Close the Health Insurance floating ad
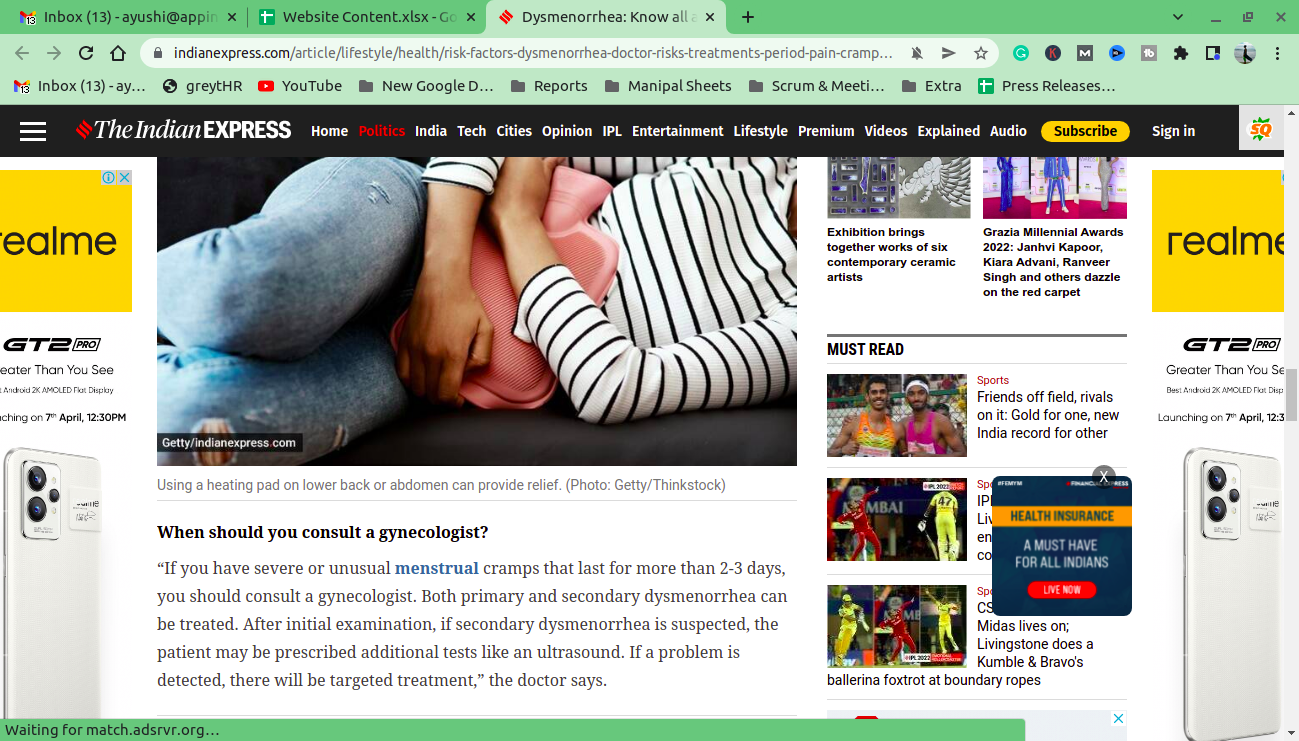This screenshot has height=741, width=1299. (1103, 477)
